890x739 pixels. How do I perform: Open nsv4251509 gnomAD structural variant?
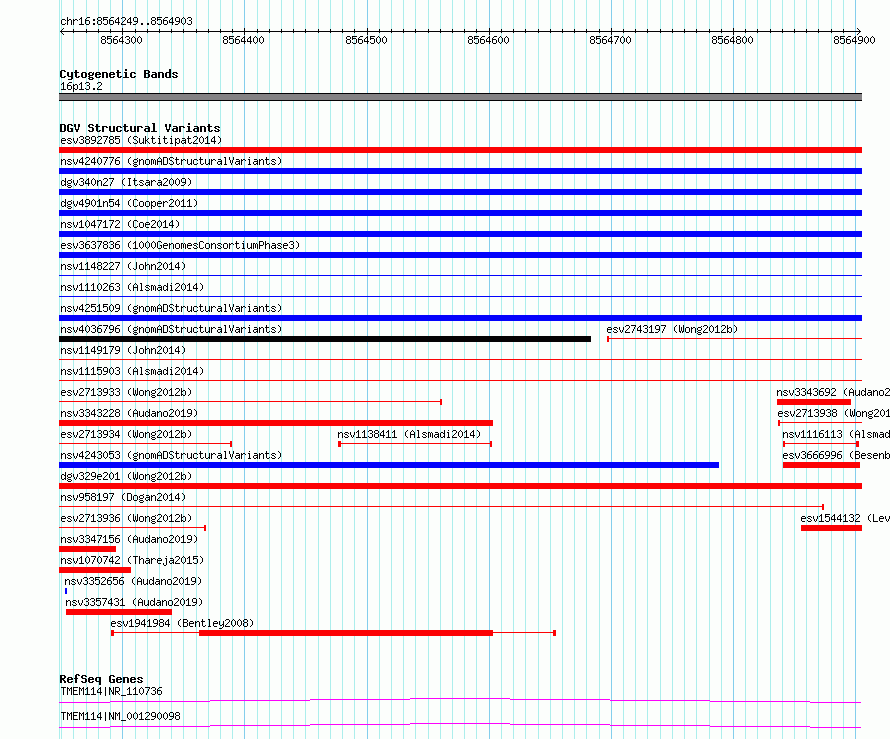click(171, 308)
